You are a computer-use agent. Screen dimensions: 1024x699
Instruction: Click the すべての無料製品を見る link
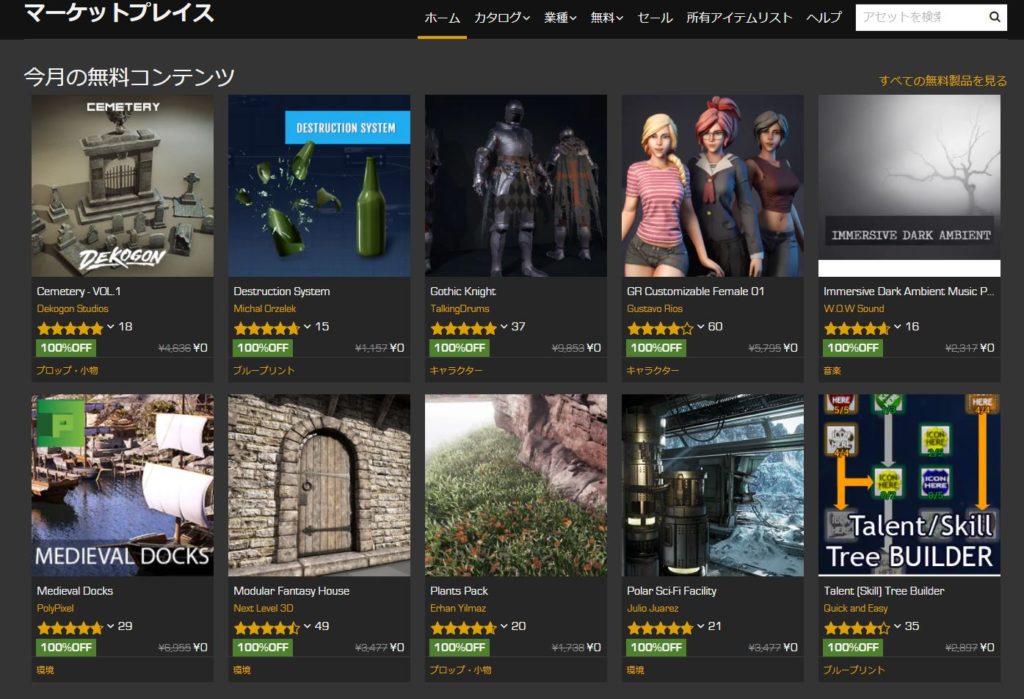942,80
